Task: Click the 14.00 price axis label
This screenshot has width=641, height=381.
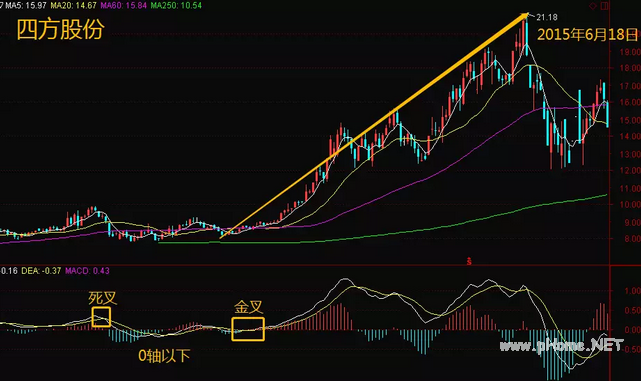Action: pos(630,137)
